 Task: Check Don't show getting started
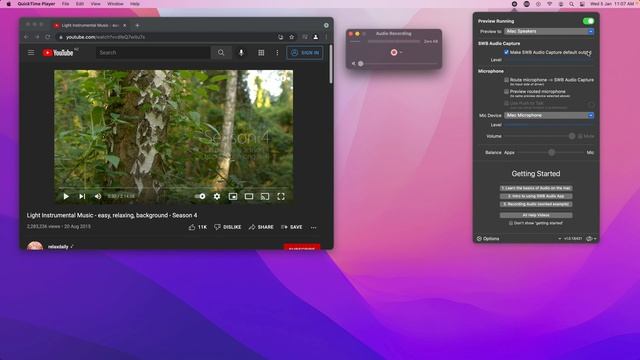[511, 223]
